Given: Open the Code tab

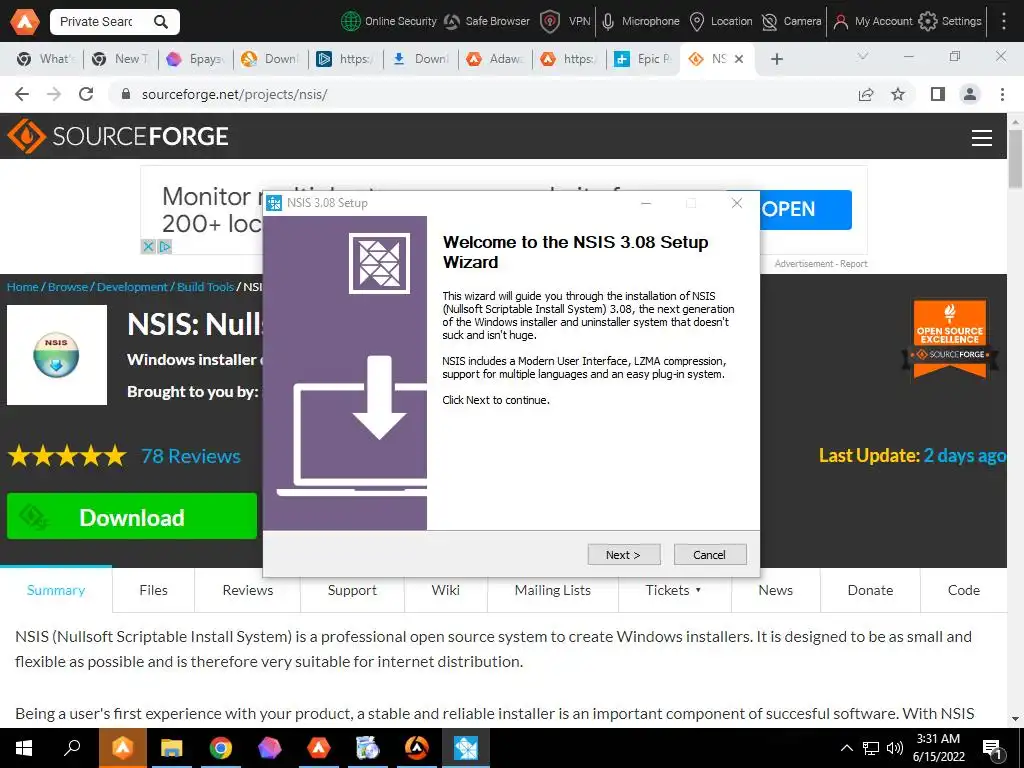Looking at the screenshot, I should pyautogui.click(x=964, y=590).
